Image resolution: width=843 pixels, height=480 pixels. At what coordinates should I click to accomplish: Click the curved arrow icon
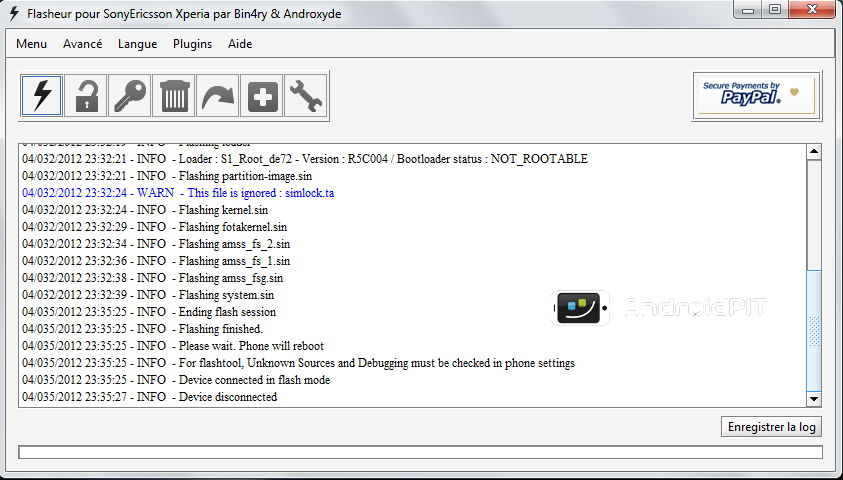click(218, 96)
